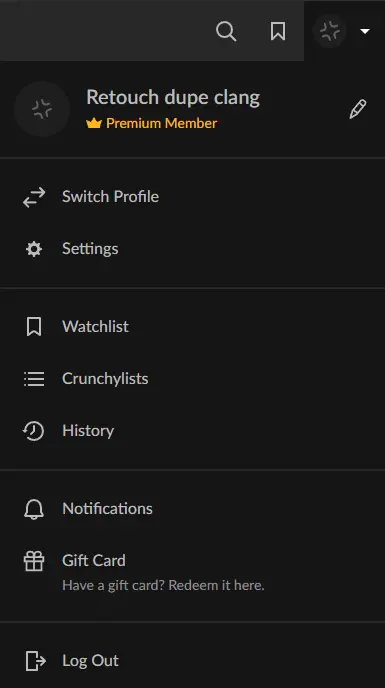Open the Watchlist menu item

(x=192, y=327)
